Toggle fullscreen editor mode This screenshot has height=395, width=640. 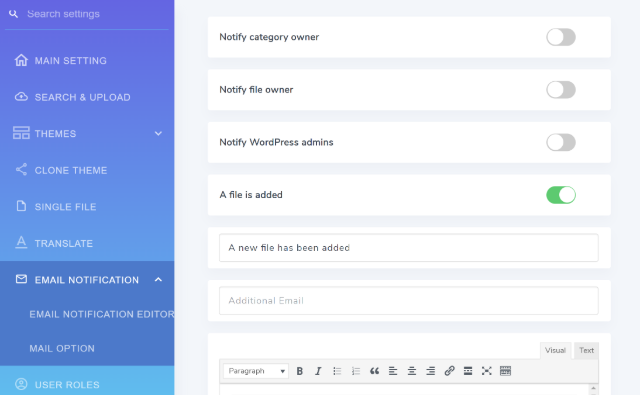tap(487, 371)
